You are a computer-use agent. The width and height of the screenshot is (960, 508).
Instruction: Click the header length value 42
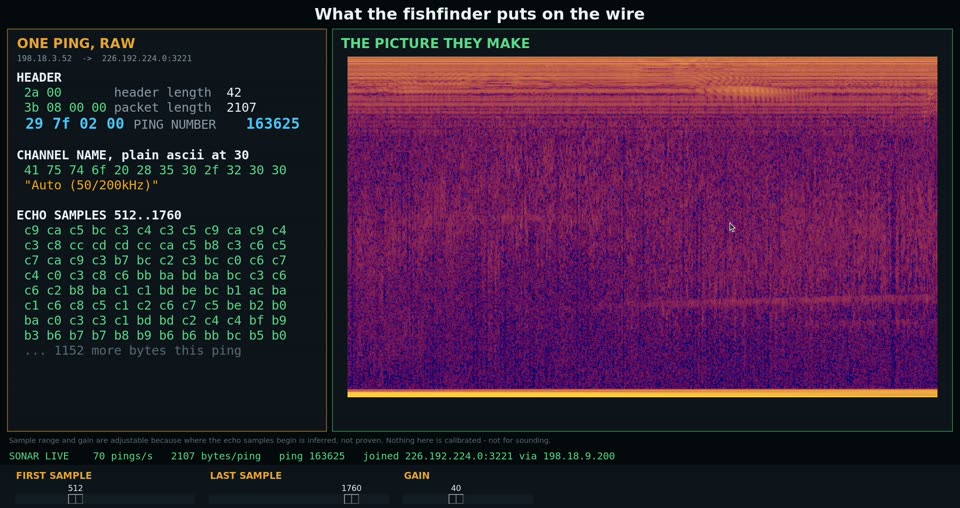click(234, 93)
